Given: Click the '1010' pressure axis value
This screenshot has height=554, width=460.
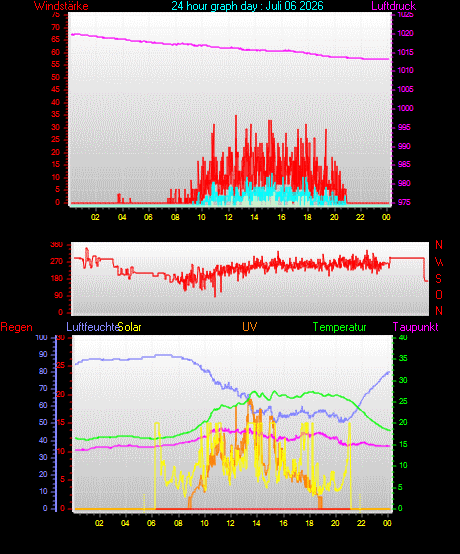Looking at the screenshot, I should pyautogui.click(x=405, y=70).
